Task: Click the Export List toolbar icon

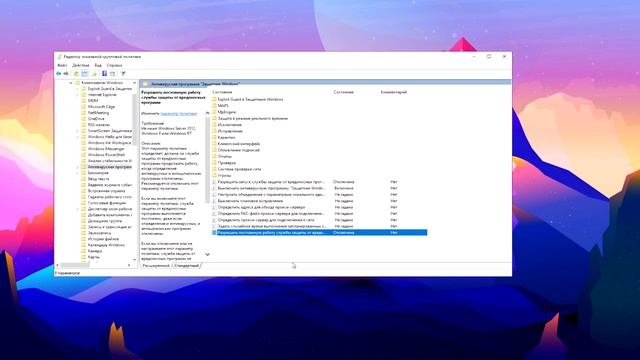Action: [x=94, y=73]
